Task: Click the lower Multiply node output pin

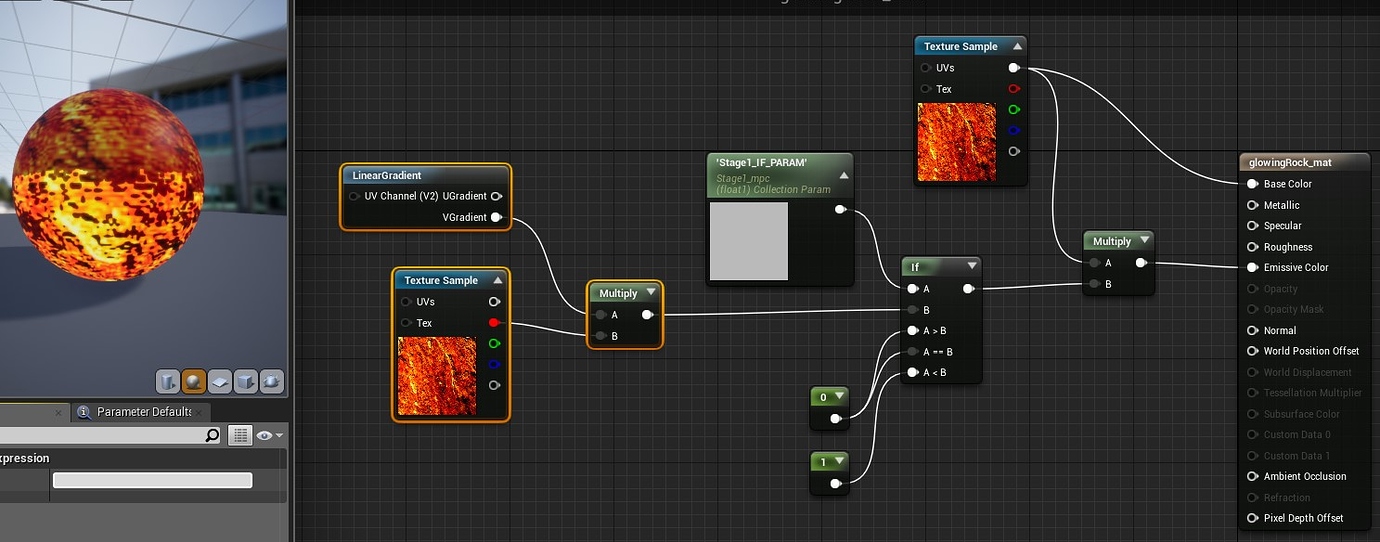Action: pos(646,315)
